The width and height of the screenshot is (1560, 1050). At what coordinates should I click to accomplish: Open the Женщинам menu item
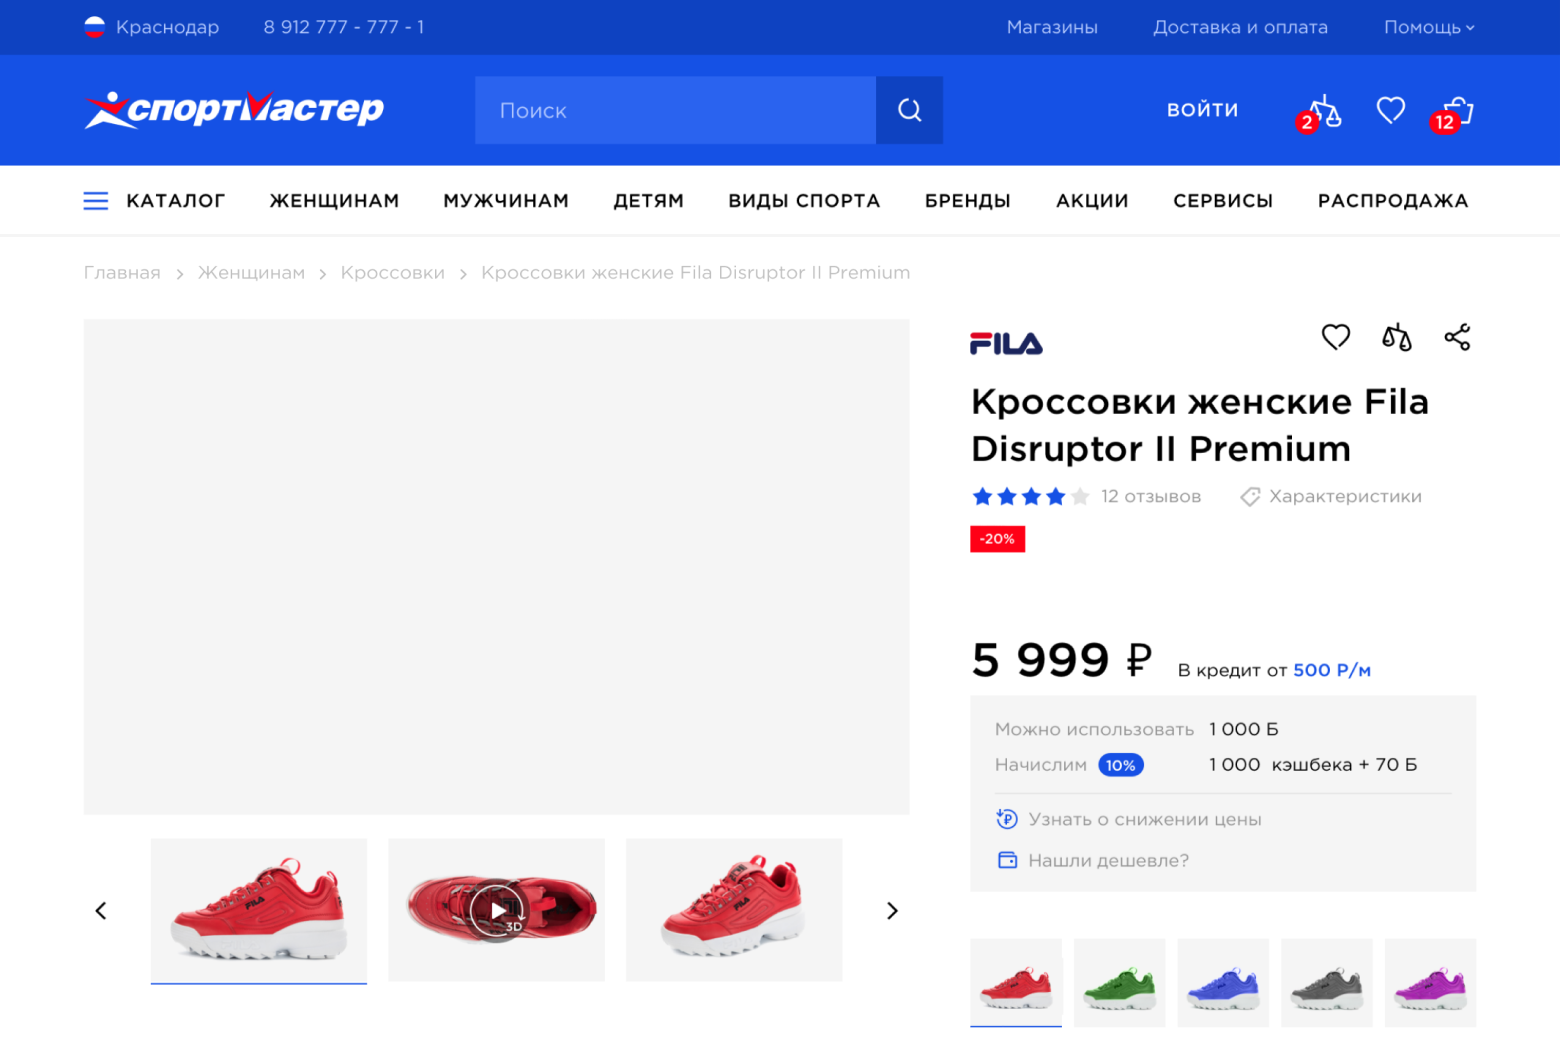334,201
